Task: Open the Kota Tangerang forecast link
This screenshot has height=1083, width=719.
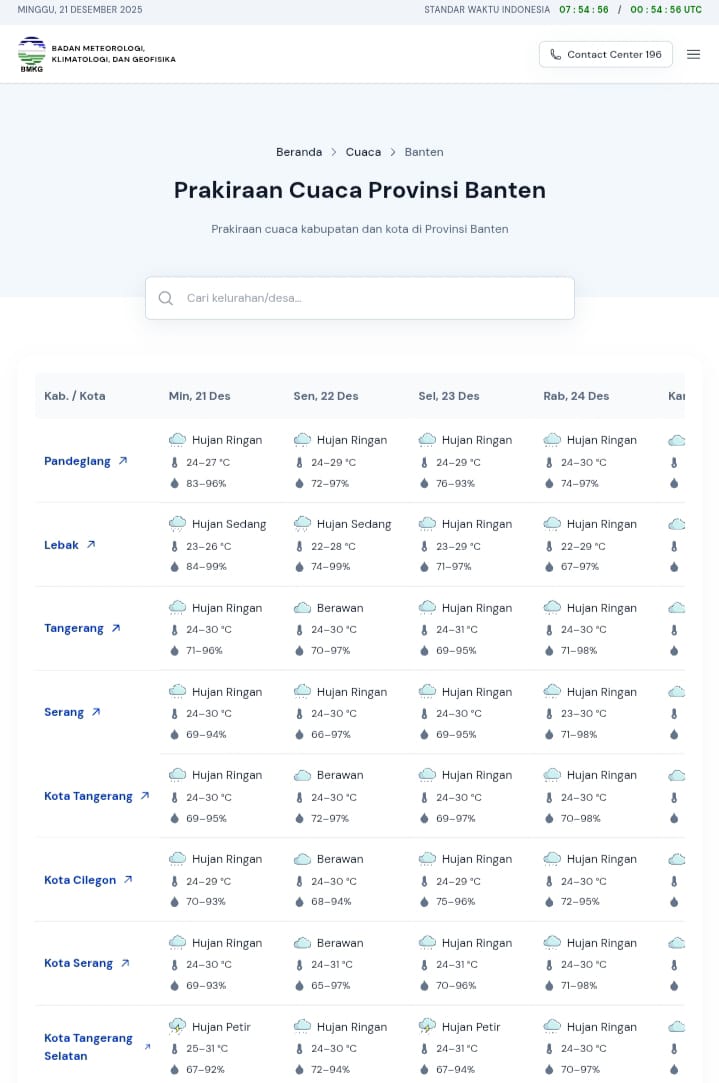Action: coord(88,796)
